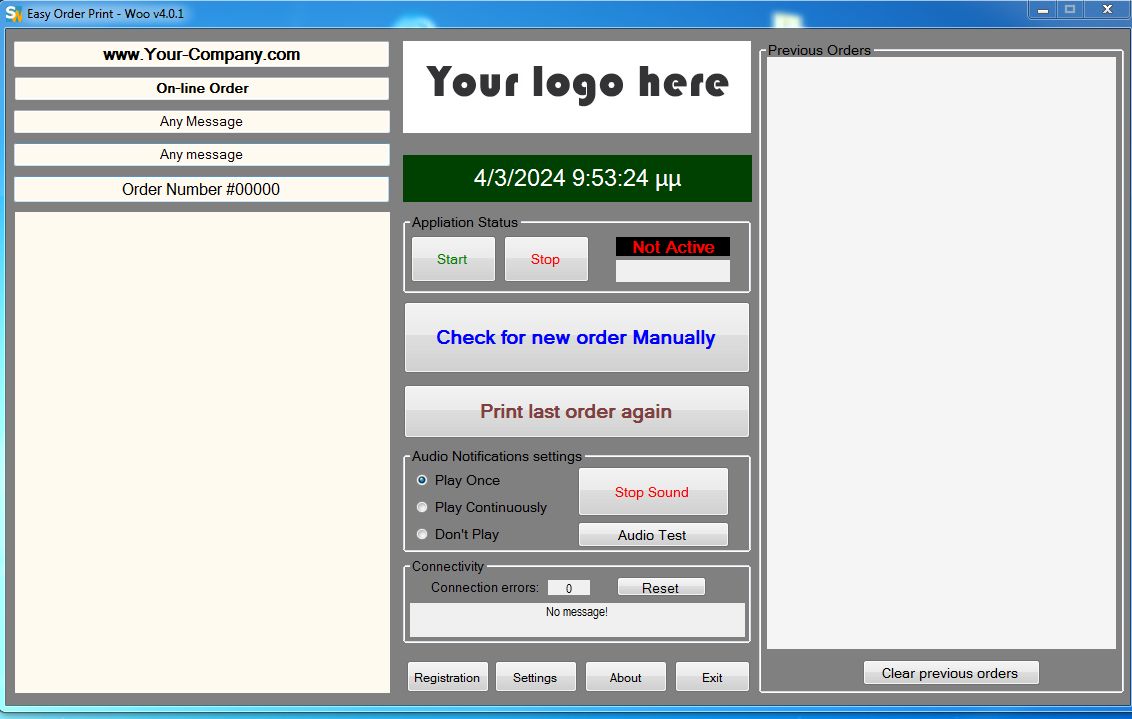
Task: Click the Not Active status indicator
Action: pyautogui.click(x=672, y=246)
